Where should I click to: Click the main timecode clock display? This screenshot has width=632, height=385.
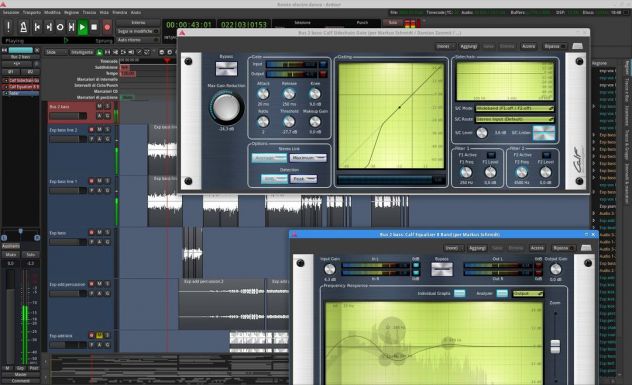pyautogui.click(x=189, y=25)
